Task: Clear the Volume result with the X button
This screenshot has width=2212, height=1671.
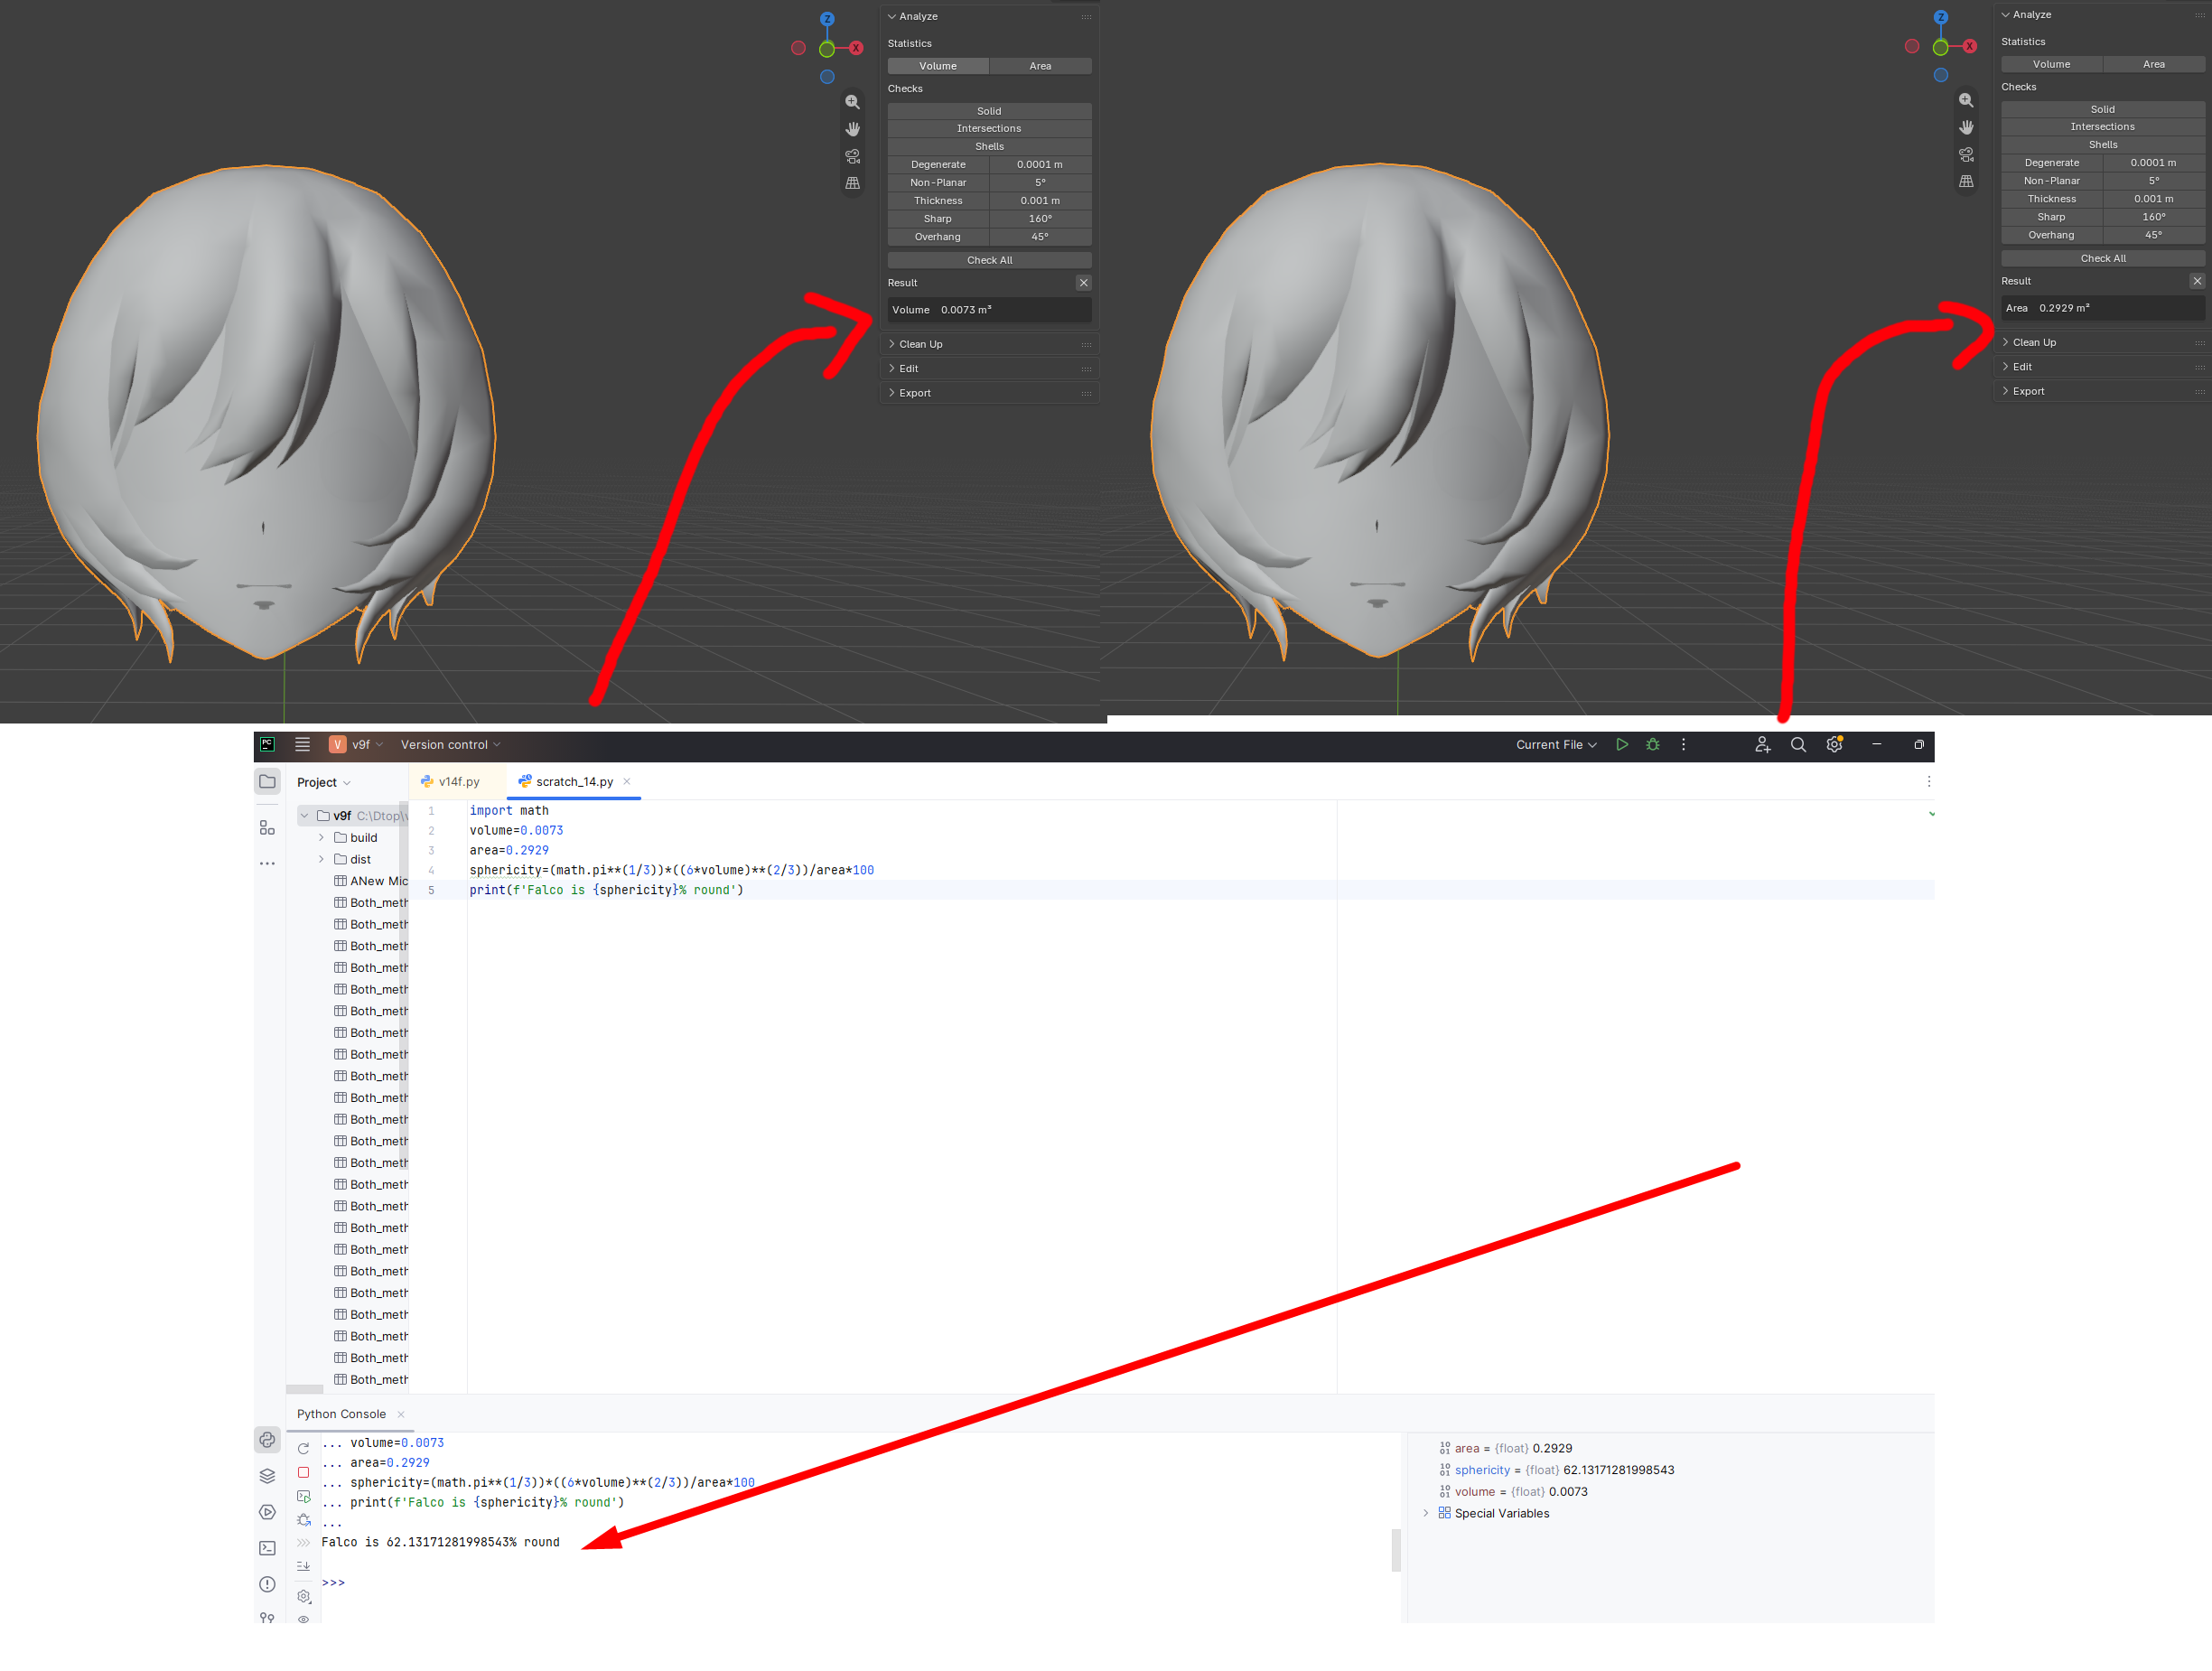Action: click(1083, 283)
